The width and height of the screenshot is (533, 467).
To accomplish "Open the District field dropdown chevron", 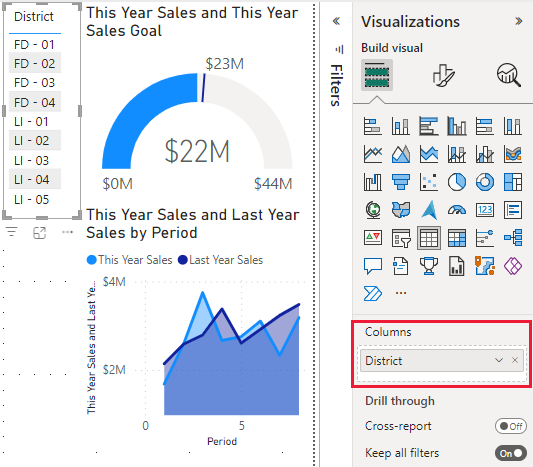I will pyautogui.click(x=499, y=360).
